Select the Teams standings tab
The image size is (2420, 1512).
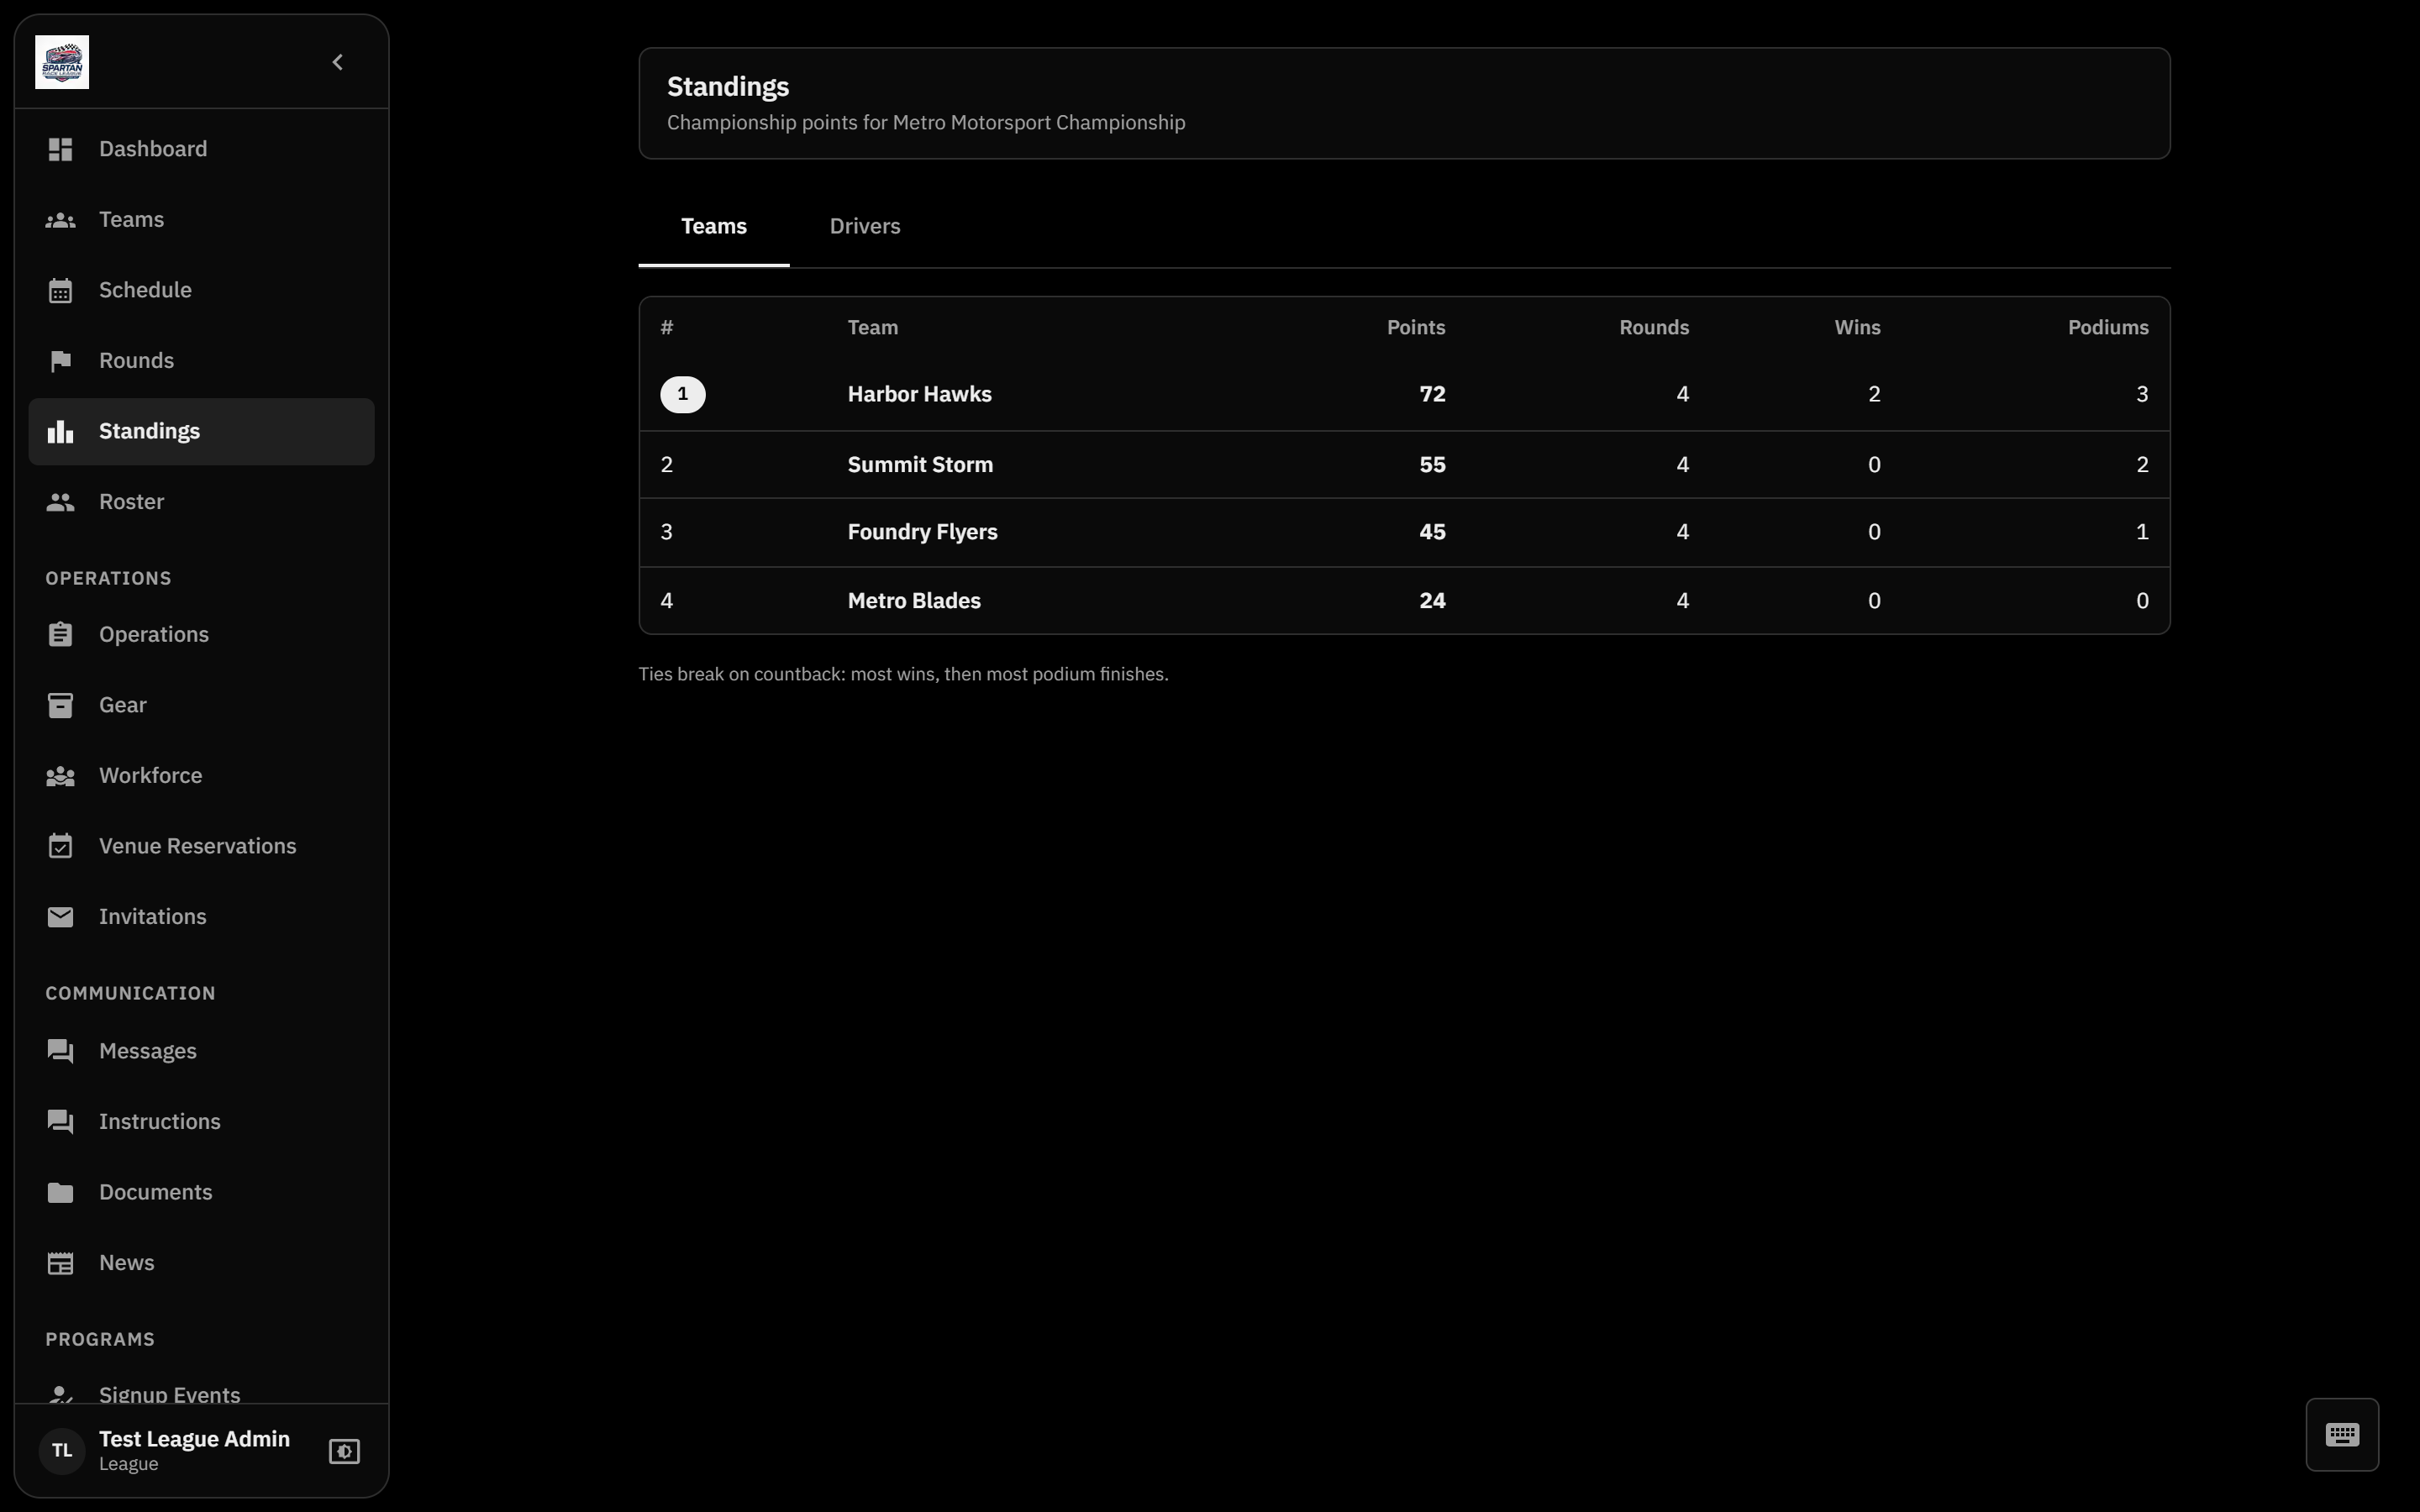[x=714, y=226]
